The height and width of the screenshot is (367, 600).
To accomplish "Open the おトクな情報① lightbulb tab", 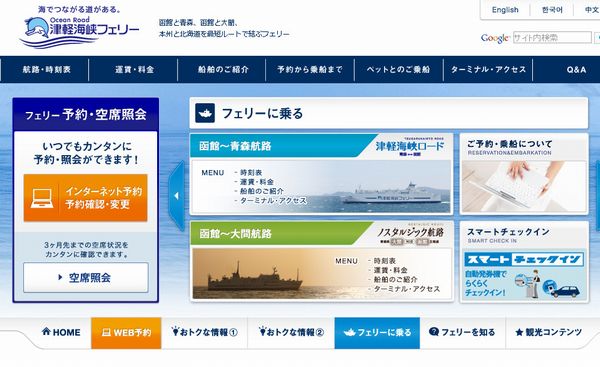I will [204, 332].
